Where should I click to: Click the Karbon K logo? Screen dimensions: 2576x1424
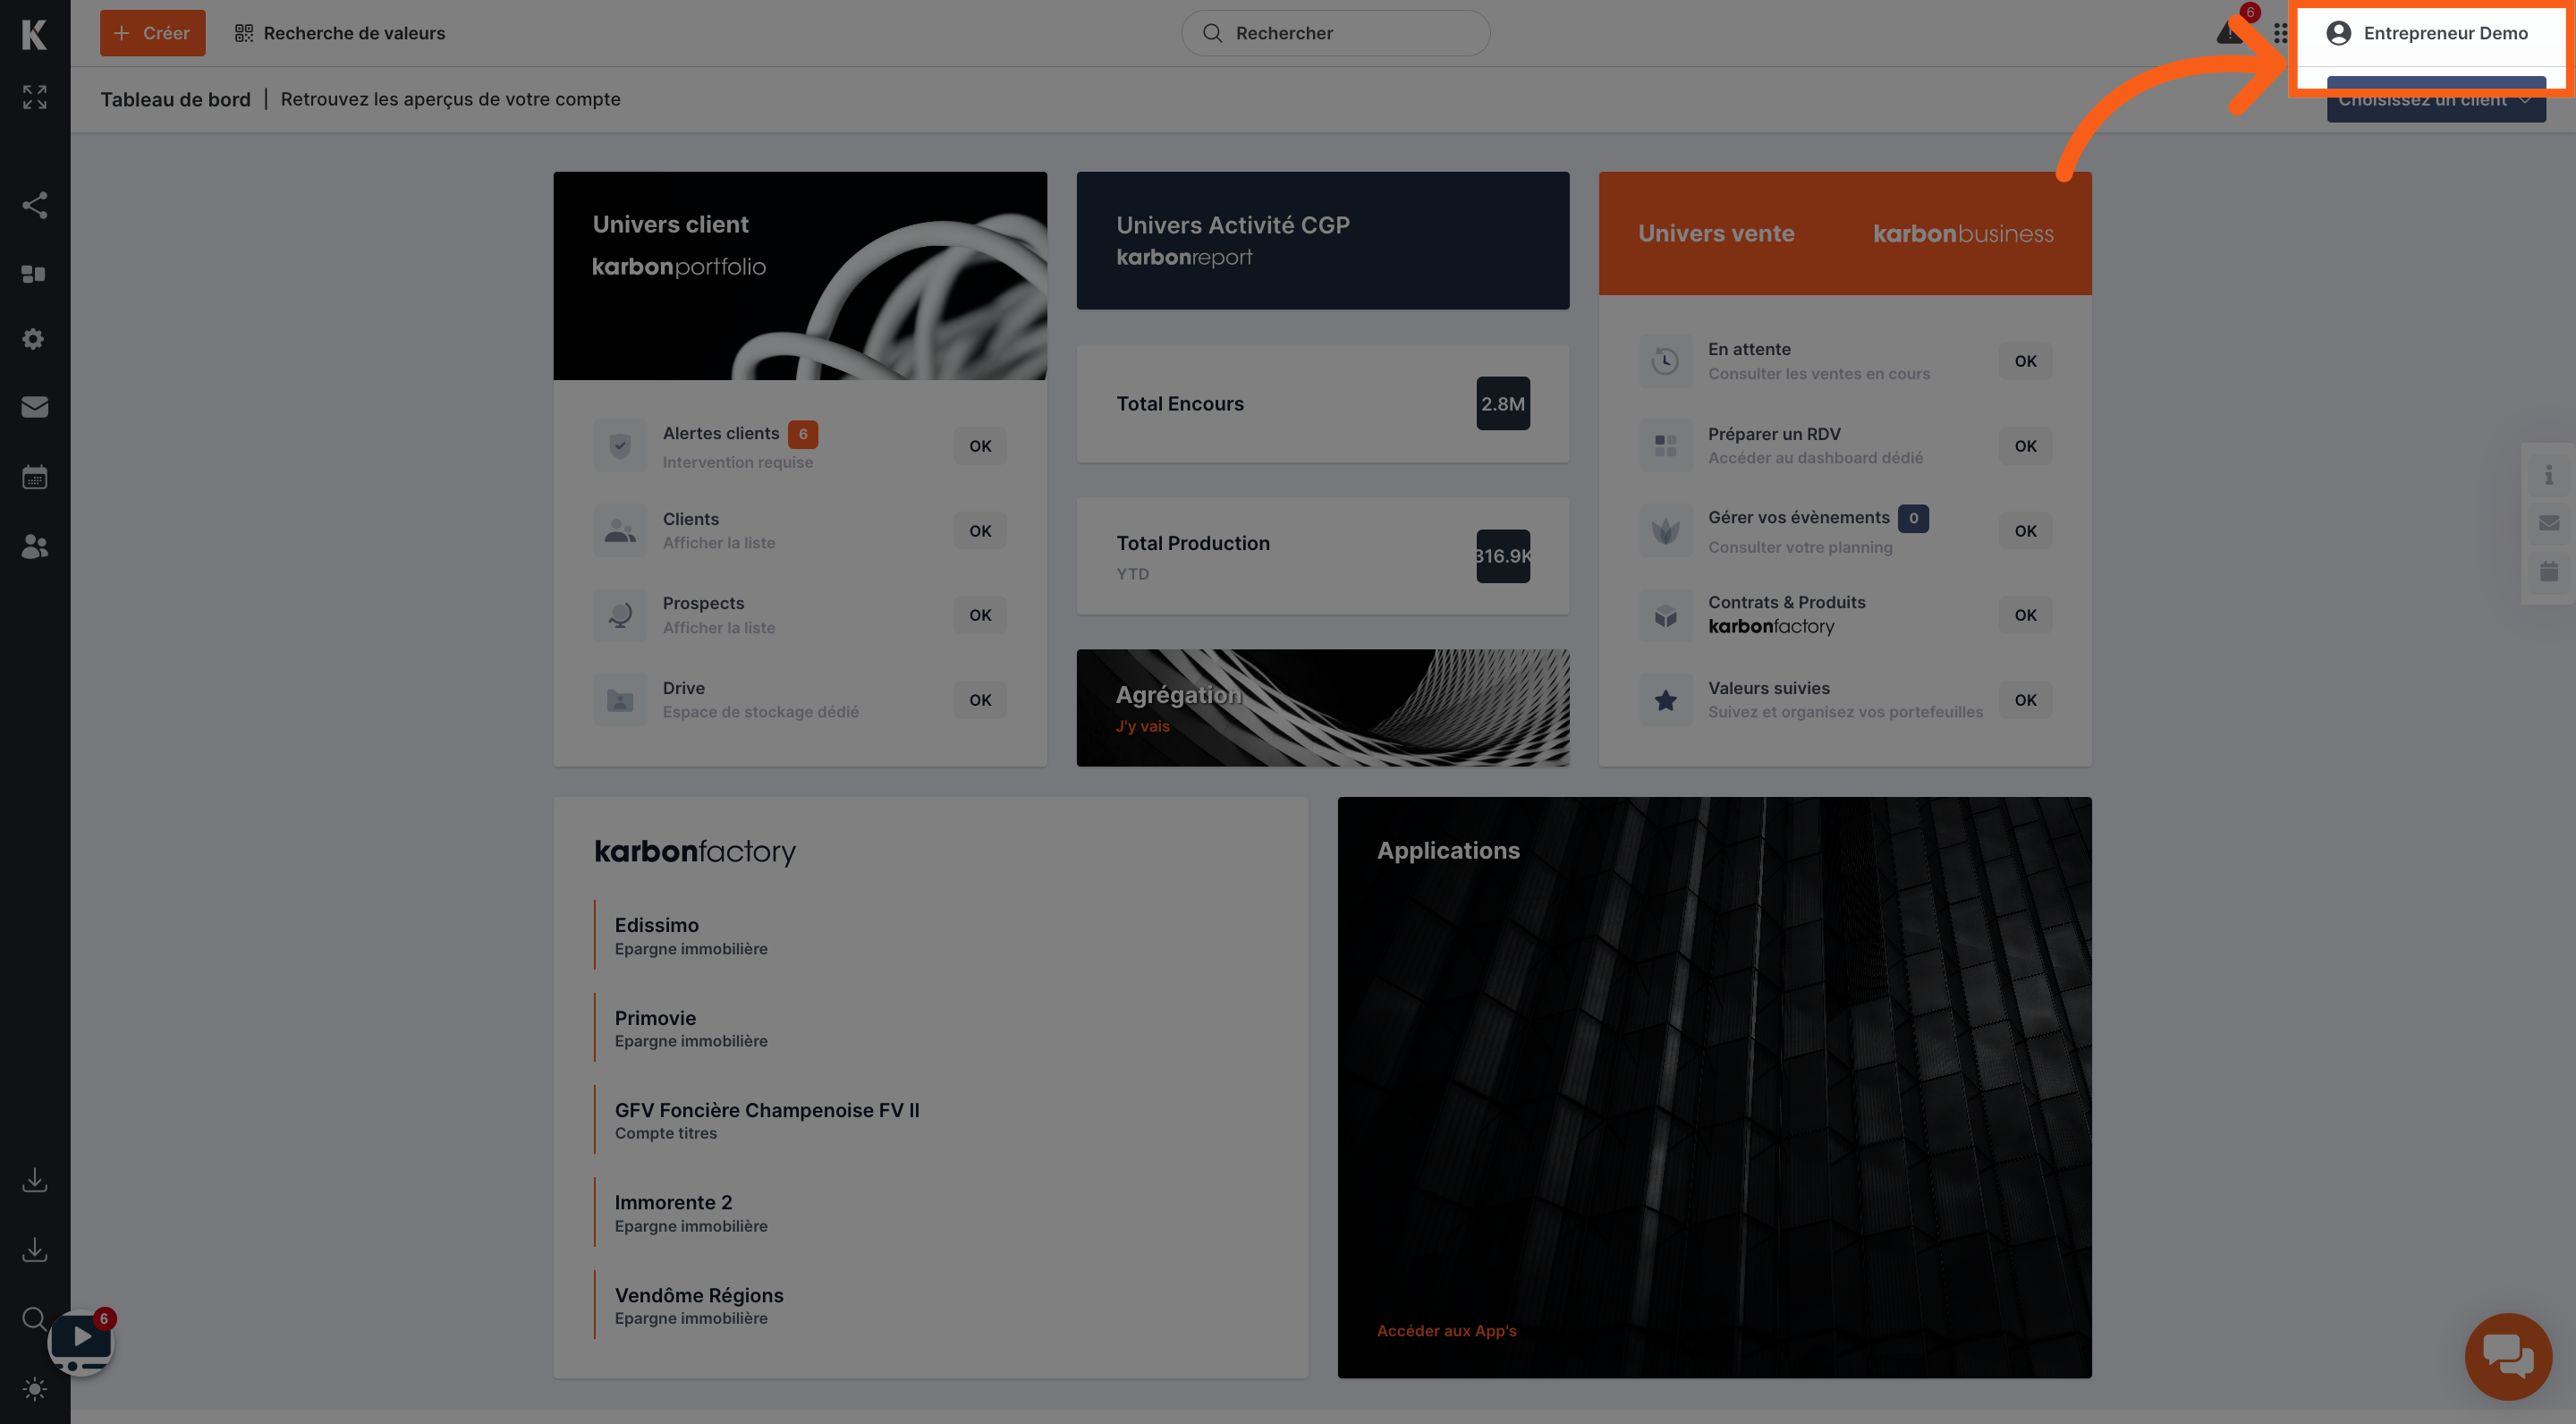coord(34,34)
